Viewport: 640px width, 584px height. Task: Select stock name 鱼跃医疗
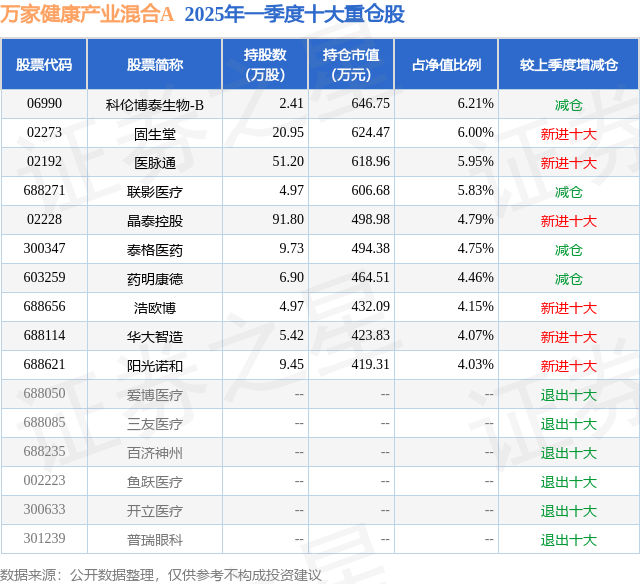155,482
